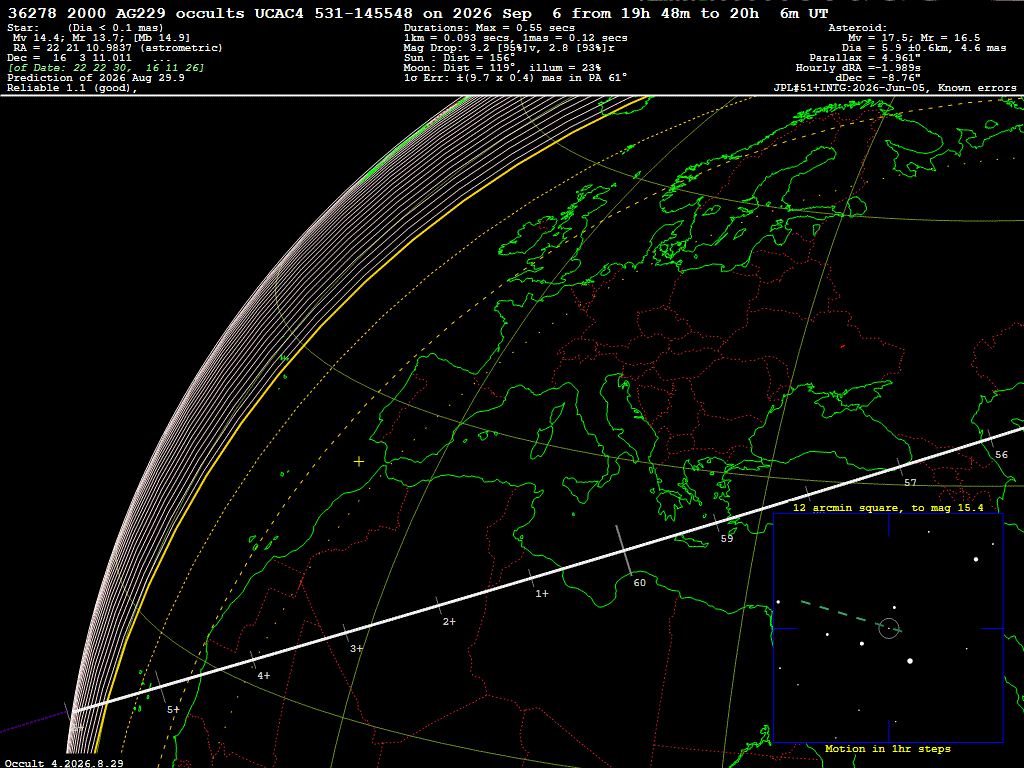Click the 'Motion in 1hr steps' caption
This screenshot has height=768, width=1024.
coord(888,748)
